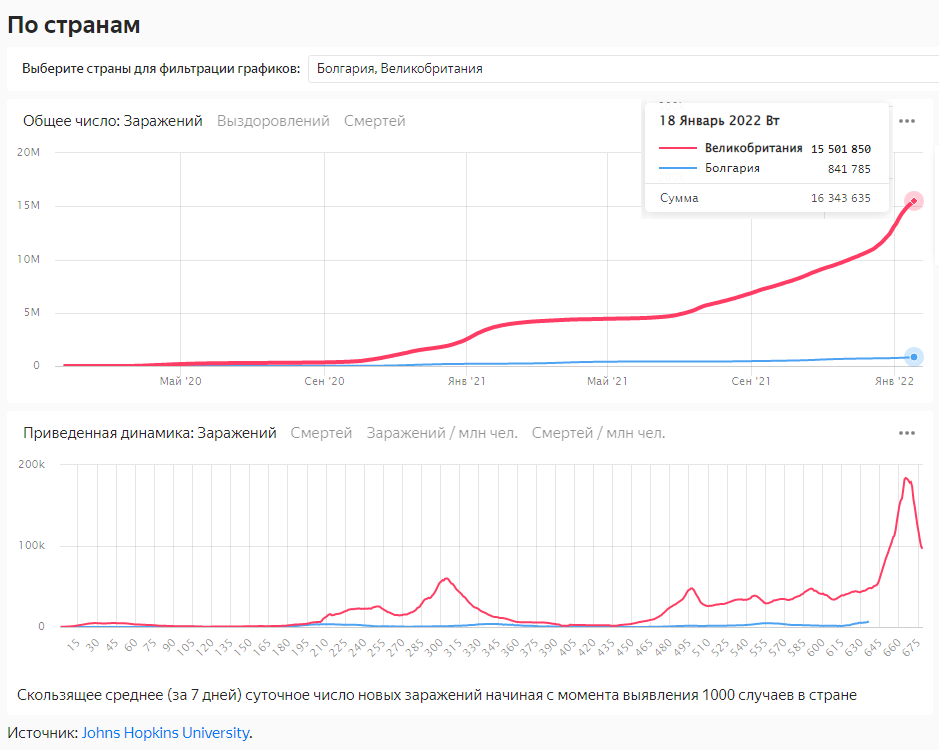The width and height of the screenshot is (939, 750).
Task: Click the highest peak of the red daily curve
Action: (906, 478)
